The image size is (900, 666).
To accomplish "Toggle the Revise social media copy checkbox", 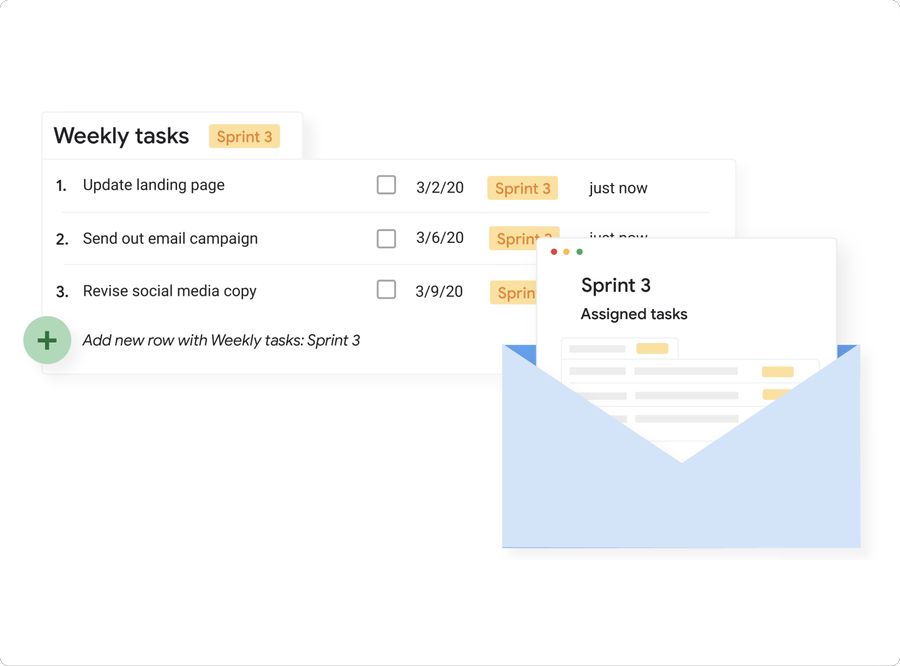I will [386, 290].
